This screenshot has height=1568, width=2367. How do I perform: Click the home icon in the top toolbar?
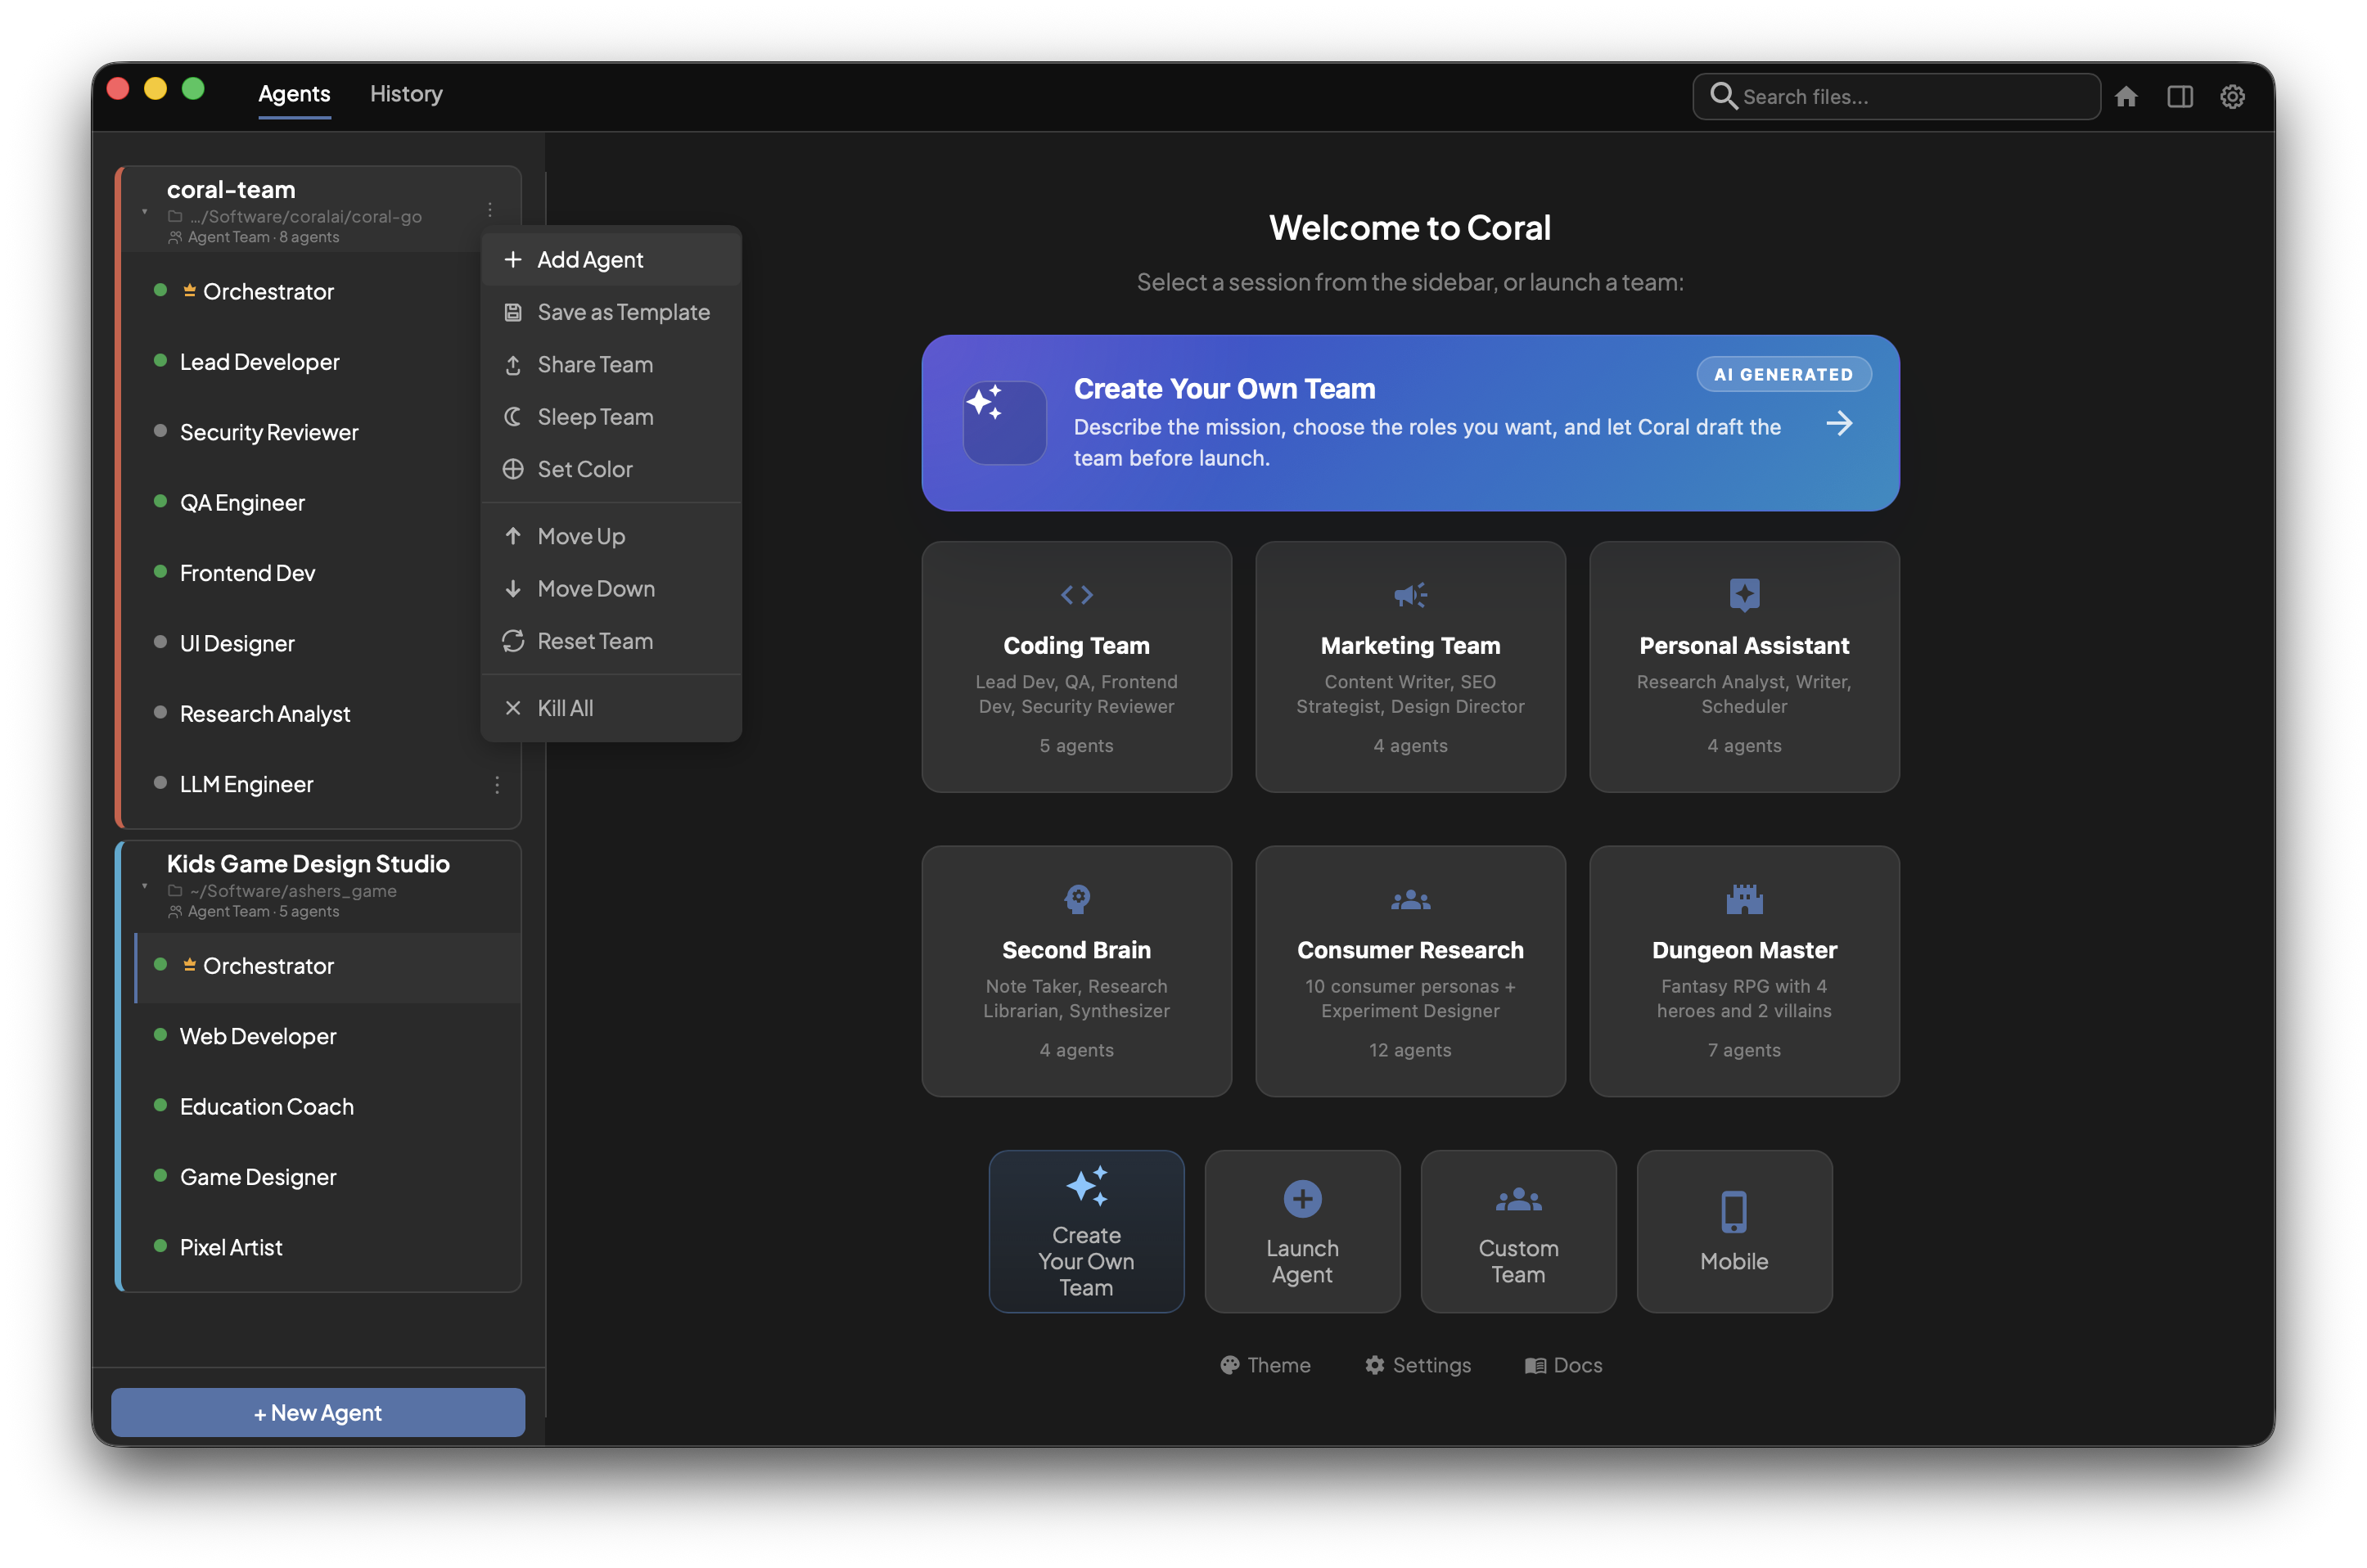click(2128, 96)
